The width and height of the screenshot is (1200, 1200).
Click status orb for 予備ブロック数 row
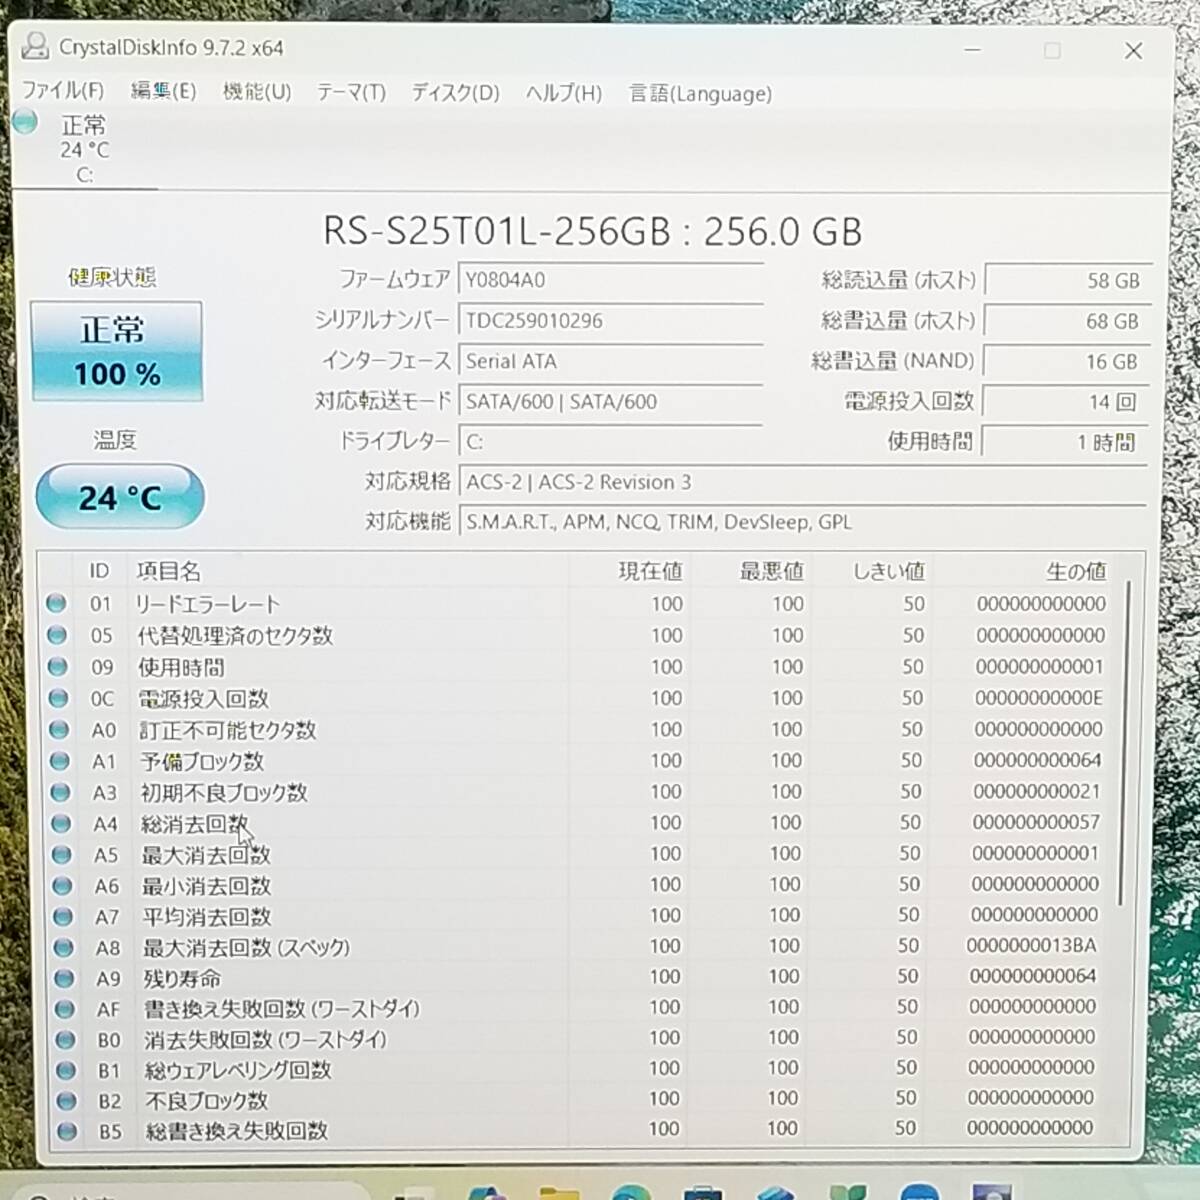59,761
